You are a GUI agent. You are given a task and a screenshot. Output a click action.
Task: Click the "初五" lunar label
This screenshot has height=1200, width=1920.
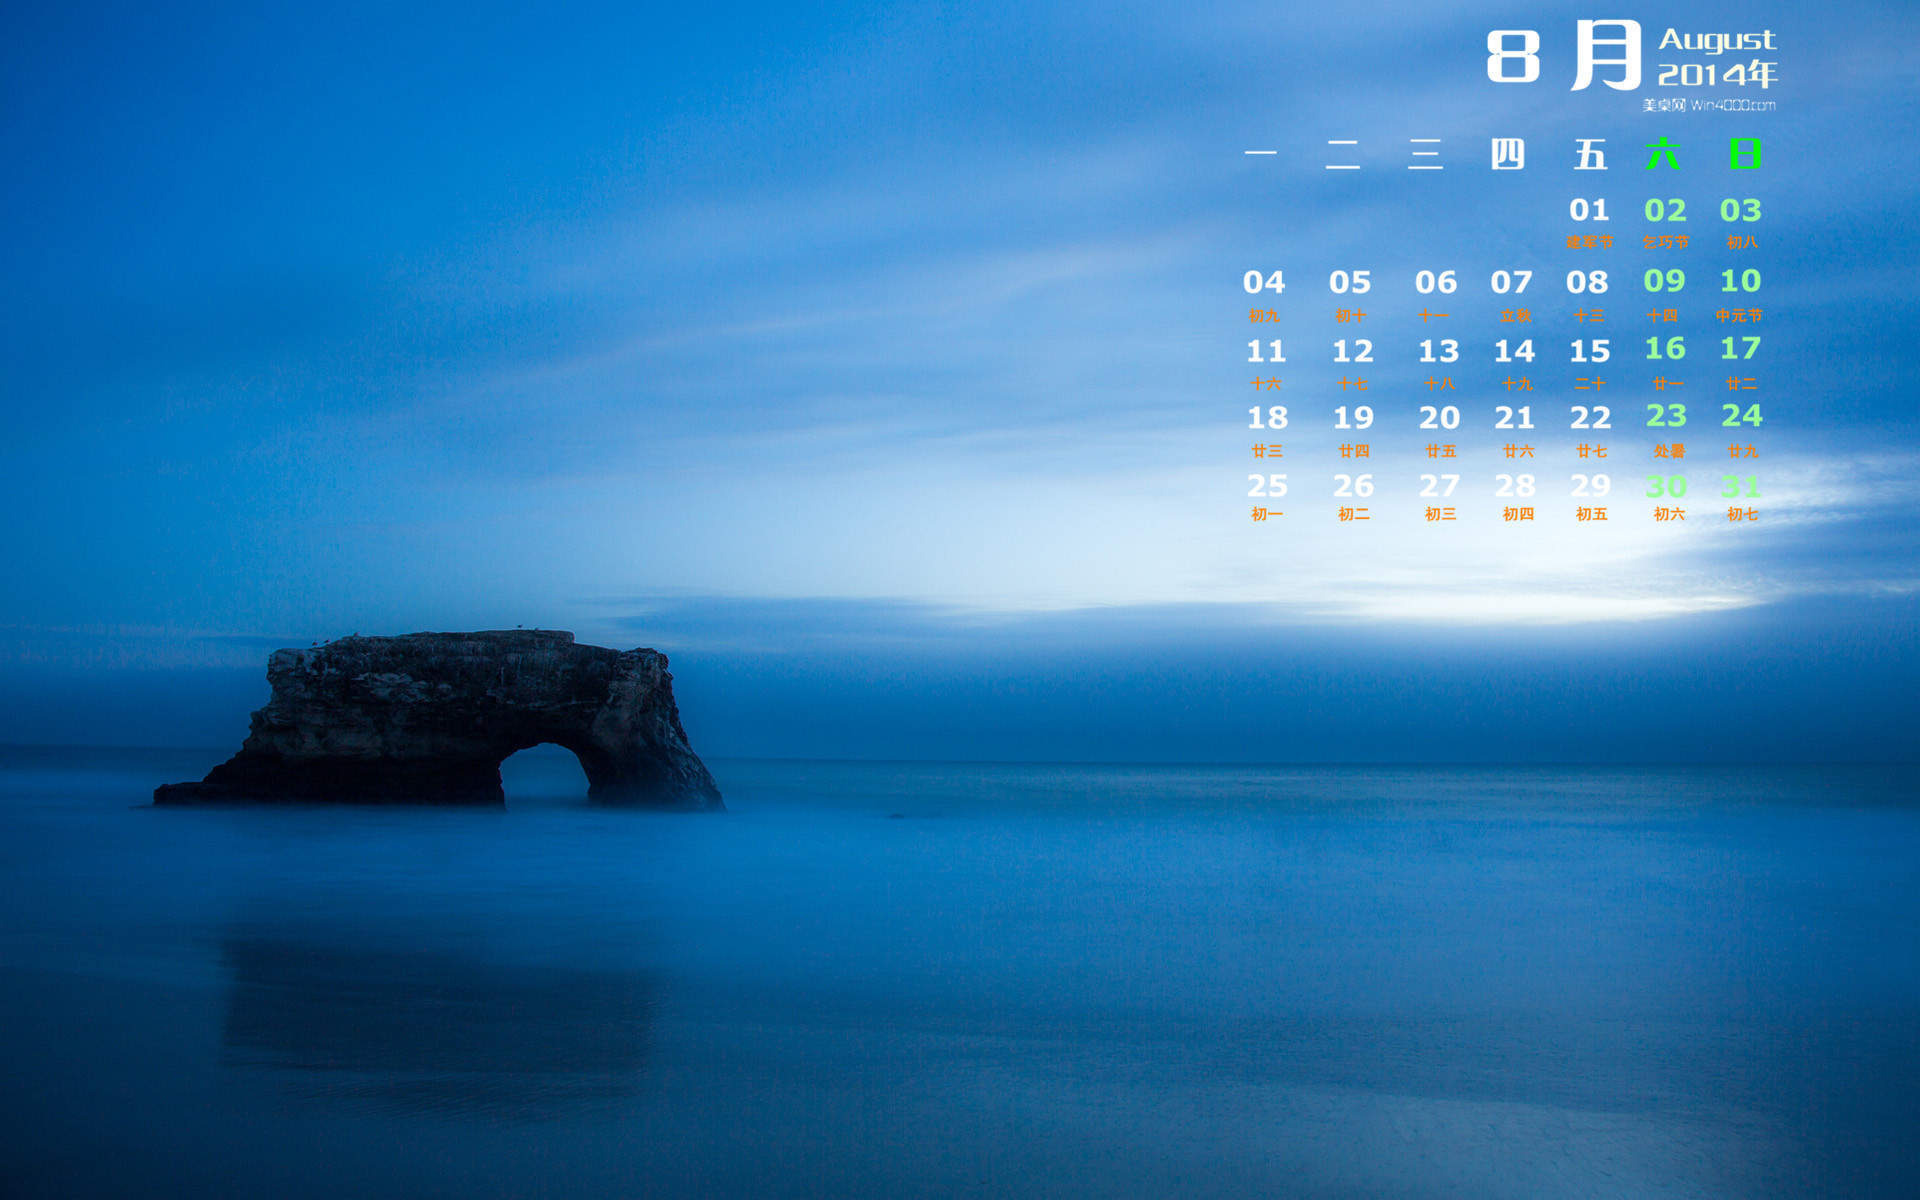click(1591, 514)
